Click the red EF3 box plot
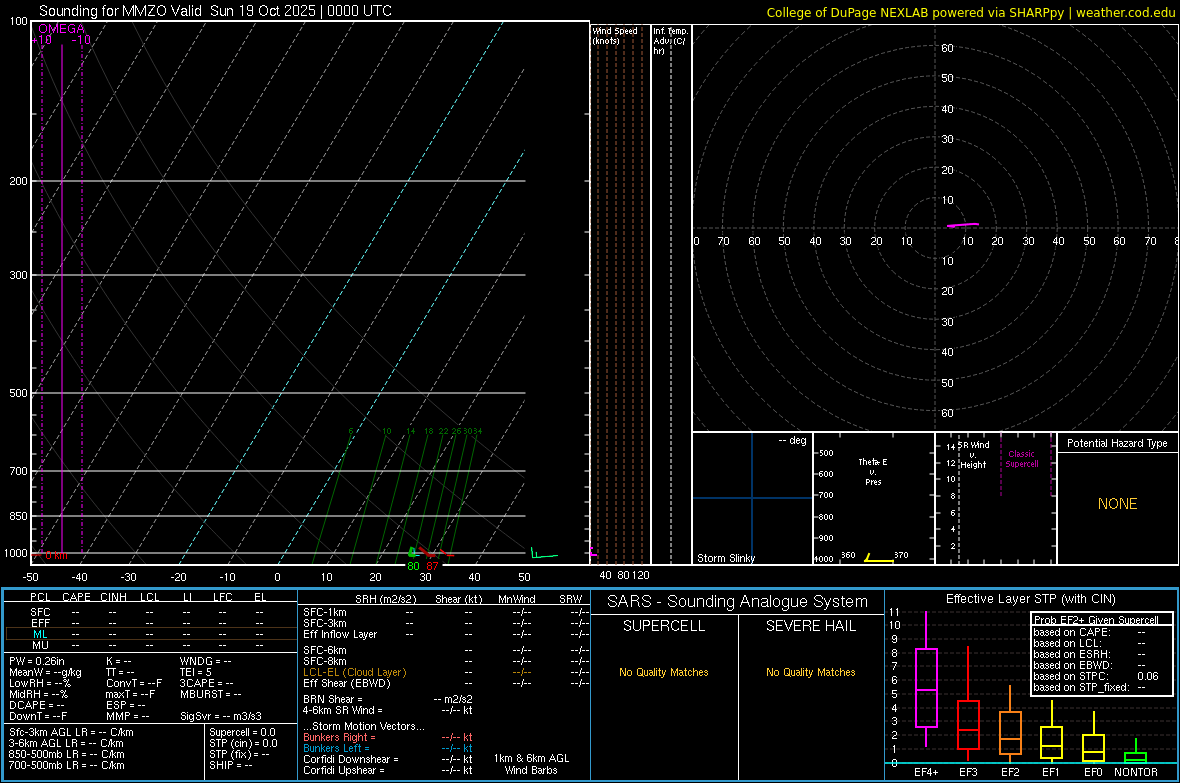1180x783 pixels. coord(968,724)
